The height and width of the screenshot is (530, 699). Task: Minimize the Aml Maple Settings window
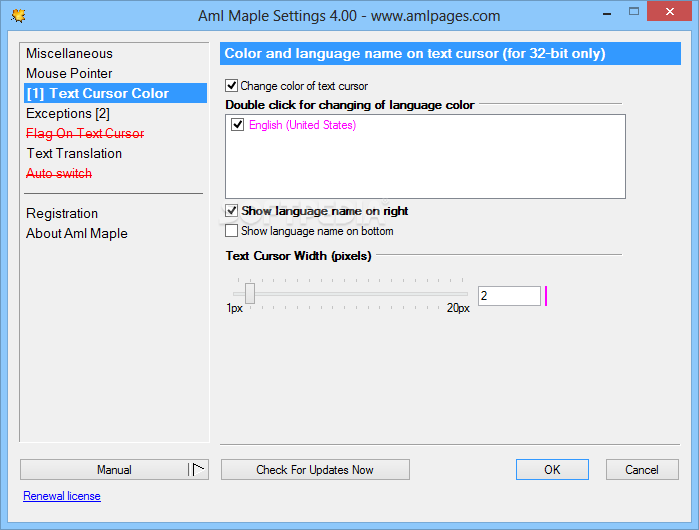(607, 14)
